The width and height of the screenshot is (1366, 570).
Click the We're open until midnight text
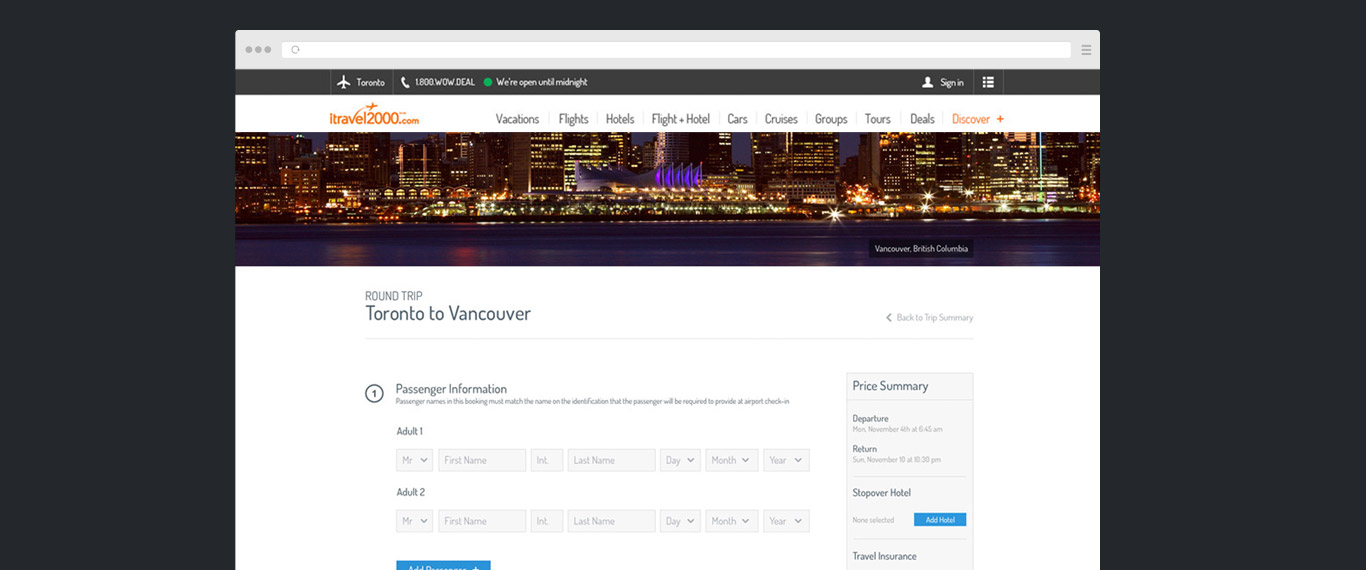(542, 82)
